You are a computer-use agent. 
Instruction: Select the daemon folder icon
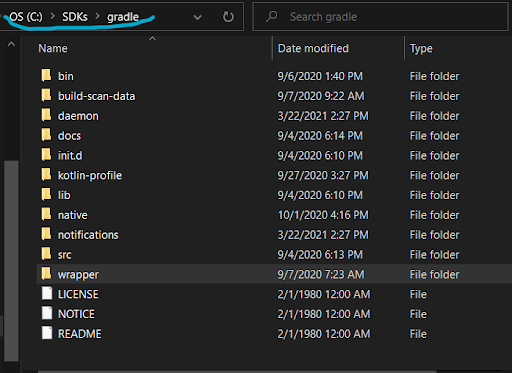46,115
